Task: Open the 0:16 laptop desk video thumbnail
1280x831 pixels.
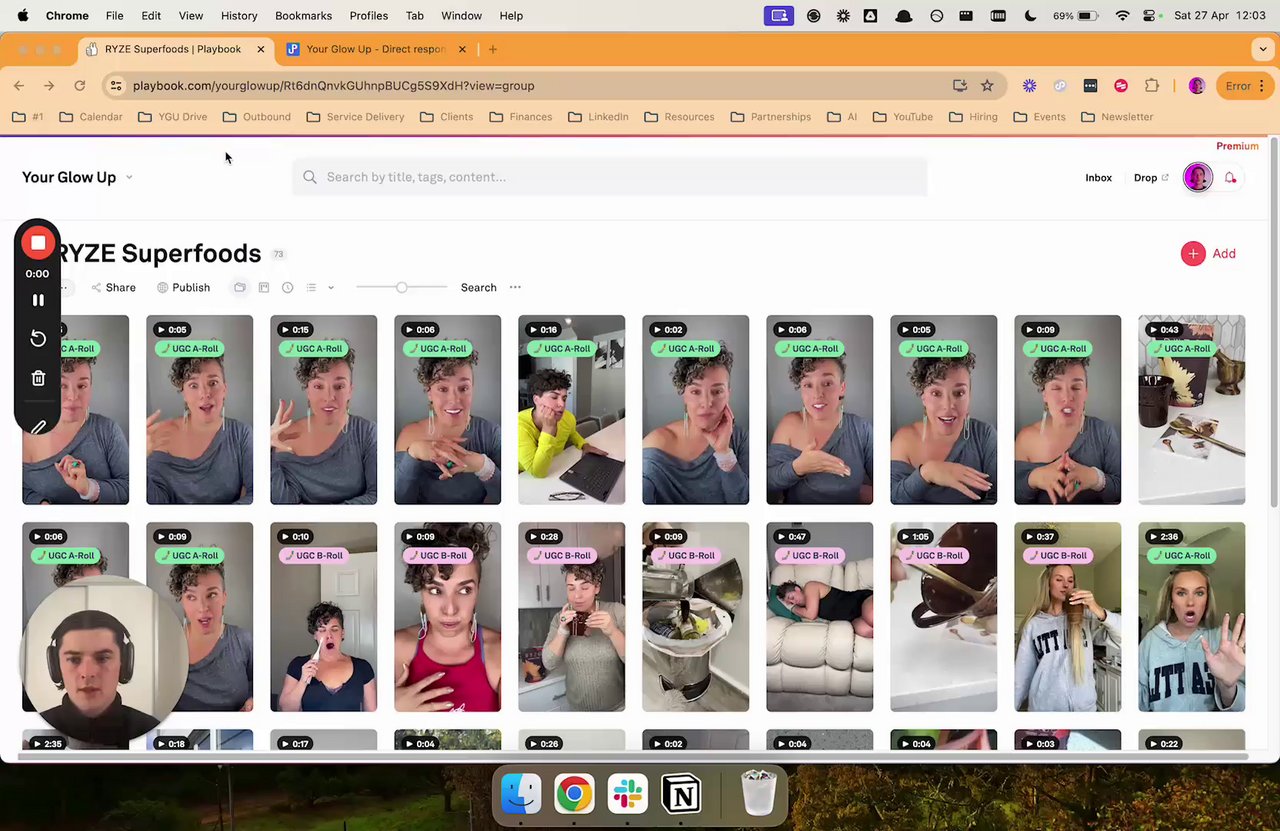Action: click(x=571, y=410)
